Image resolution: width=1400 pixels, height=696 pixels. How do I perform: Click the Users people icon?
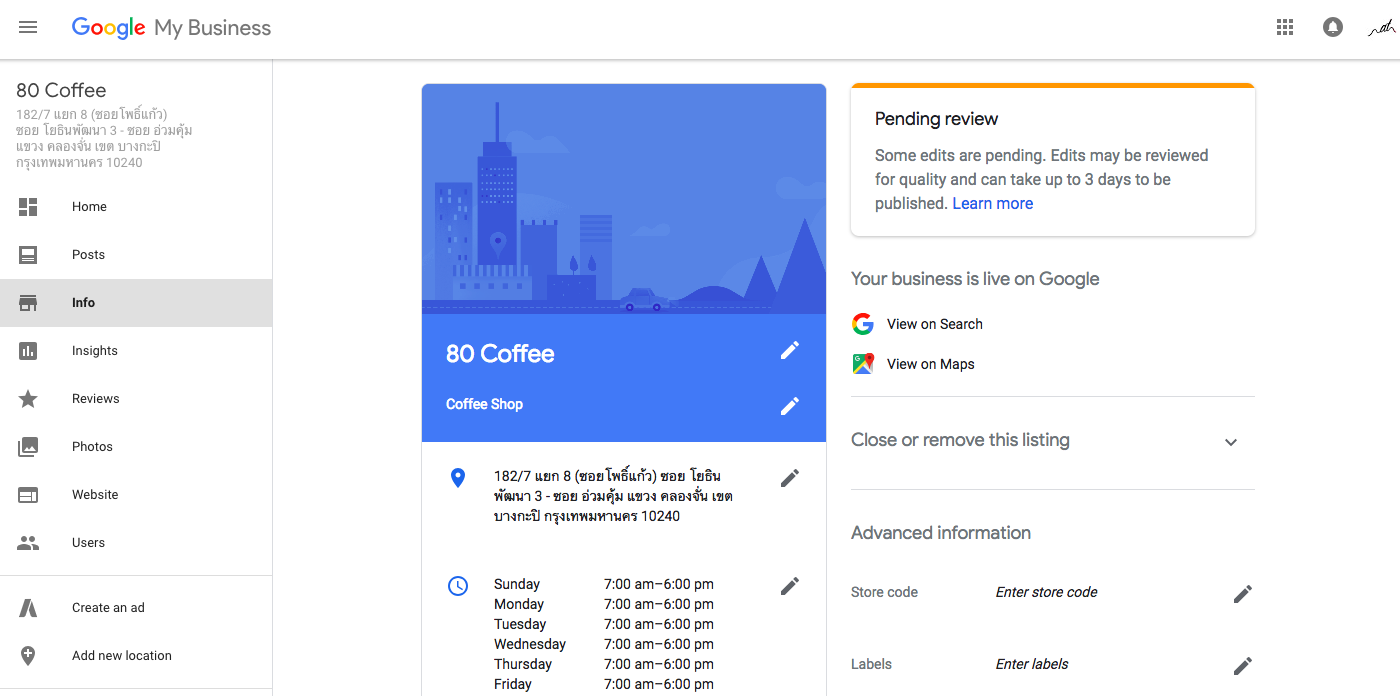(28, 543)
